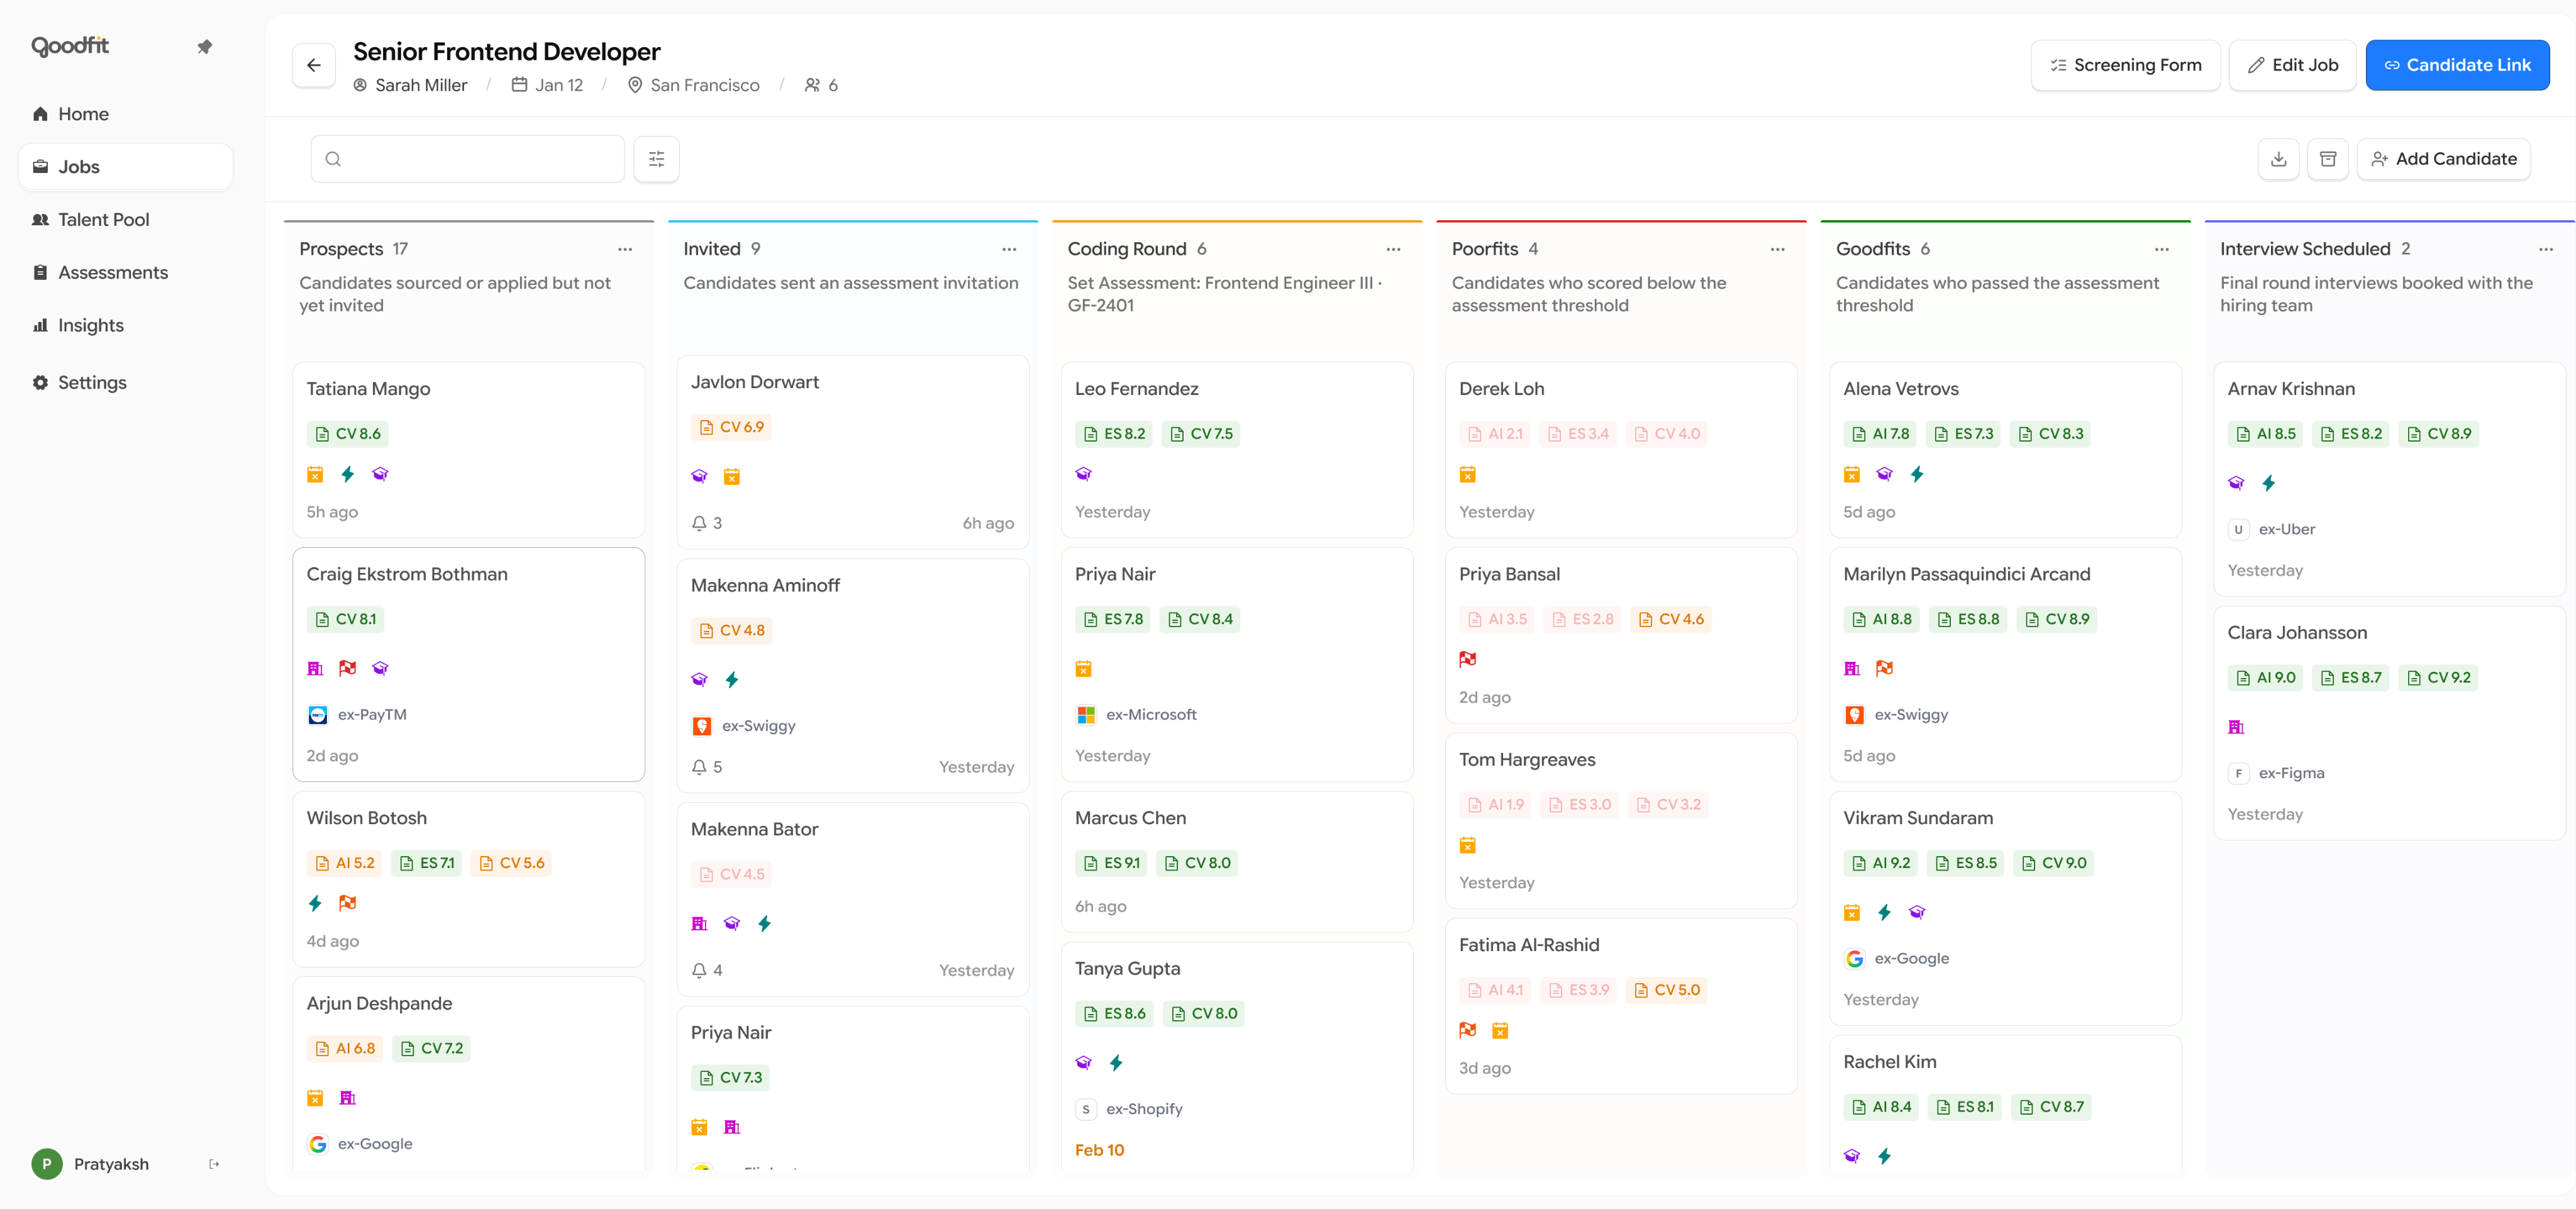Click the CV 8.6 score badge on Tatiana Mango
This screenshot has height=1209, width=2576.
347,434
